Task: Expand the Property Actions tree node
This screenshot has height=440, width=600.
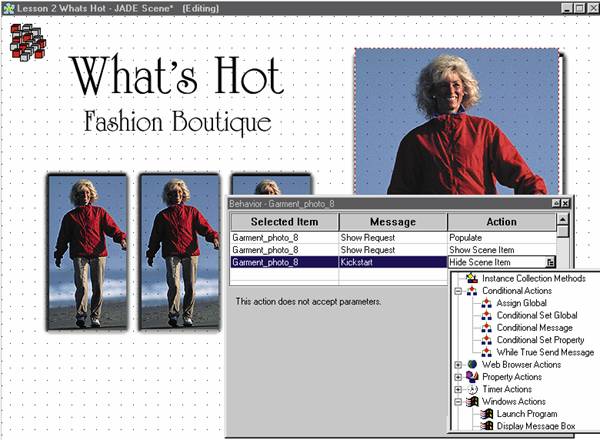Action: pyautogui.click(x=458, y=377)
